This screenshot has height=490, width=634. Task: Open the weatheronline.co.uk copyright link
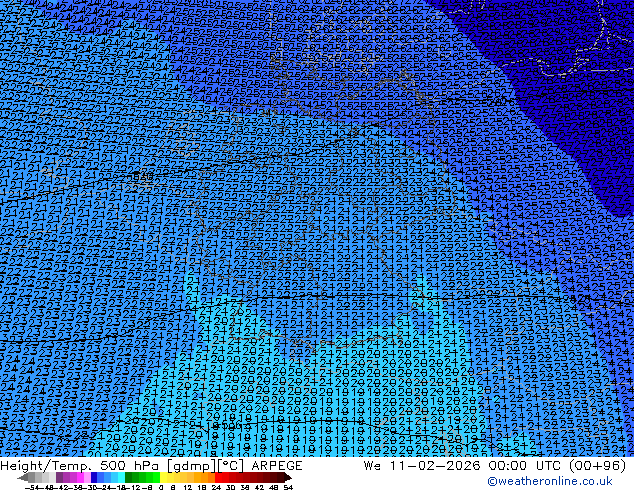550,481
